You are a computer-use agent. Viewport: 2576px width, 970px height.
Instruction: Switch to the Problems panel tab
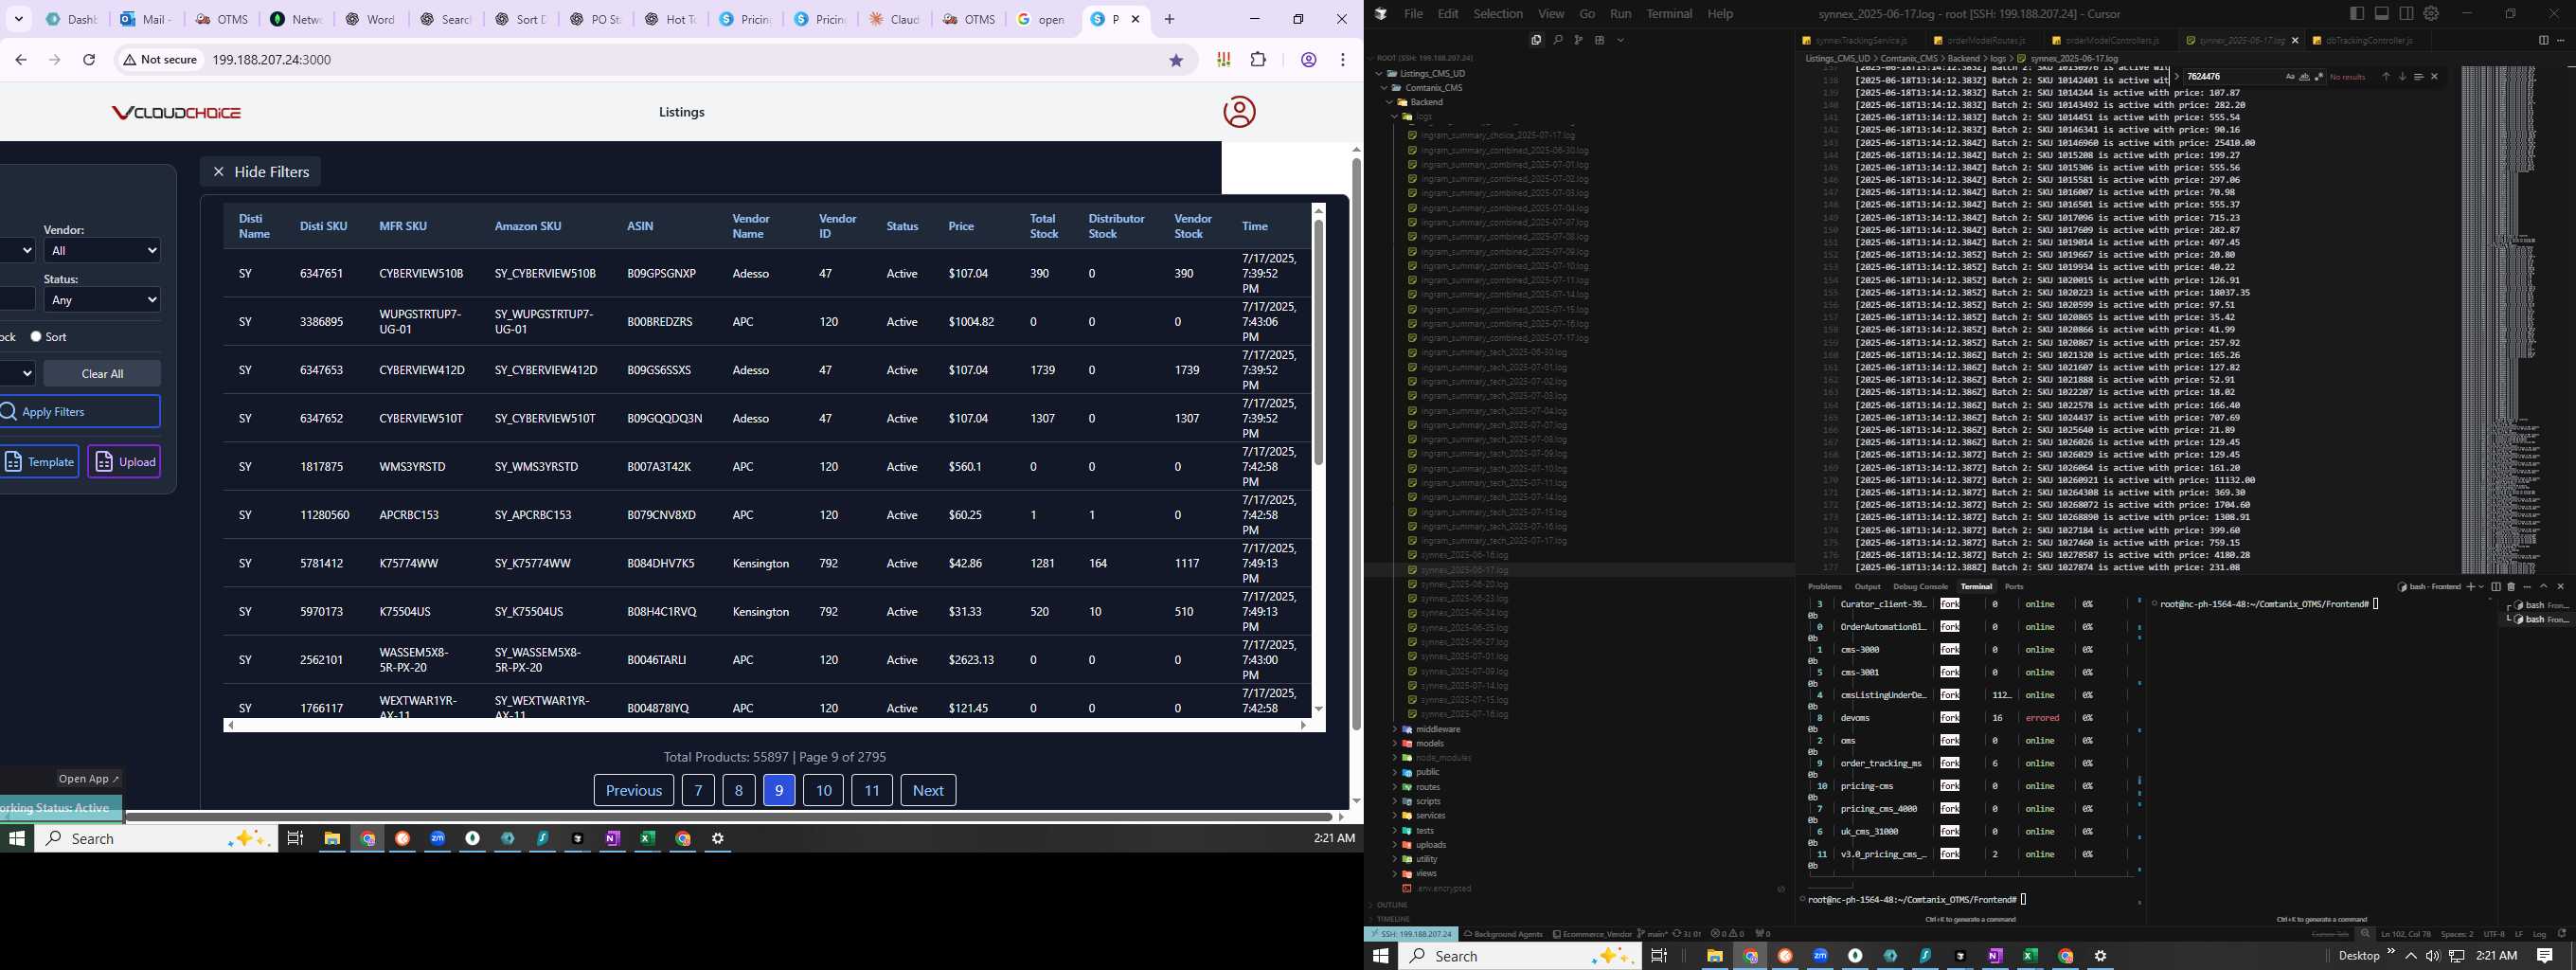click(1825, 587)
